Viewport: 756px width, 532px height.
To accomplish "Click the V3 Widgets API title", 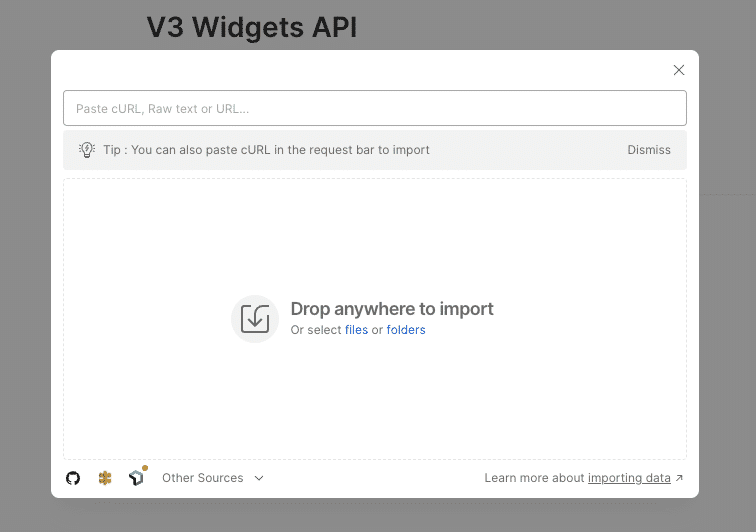I will click(252, 27).
